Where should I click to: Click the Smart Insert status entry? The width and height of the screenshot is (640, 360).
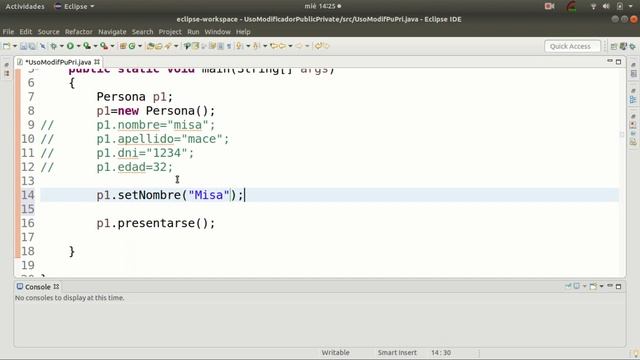[x=397, y=353]
